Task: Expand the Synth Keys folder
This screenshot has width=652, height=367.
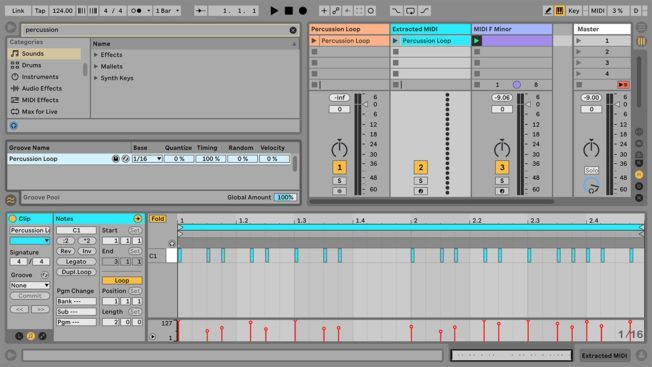Action: pos(96,78)
